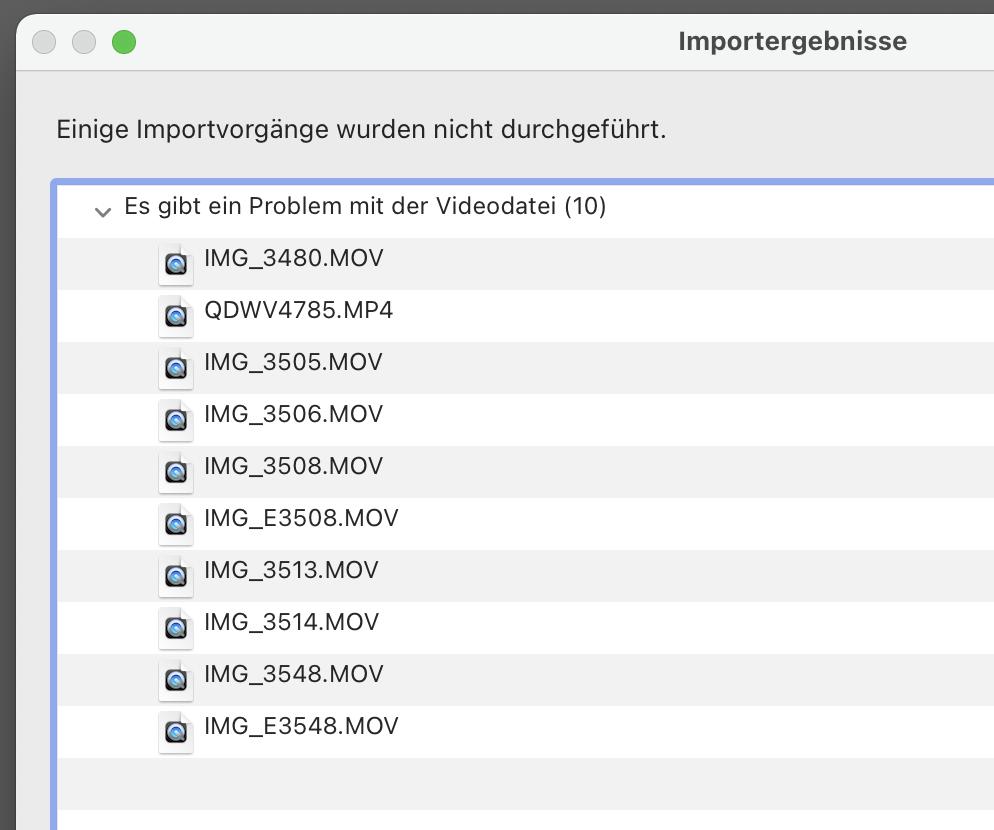
Task: Click the IMG_E3508.MOV file name
Action: click(x=301, y=519)
